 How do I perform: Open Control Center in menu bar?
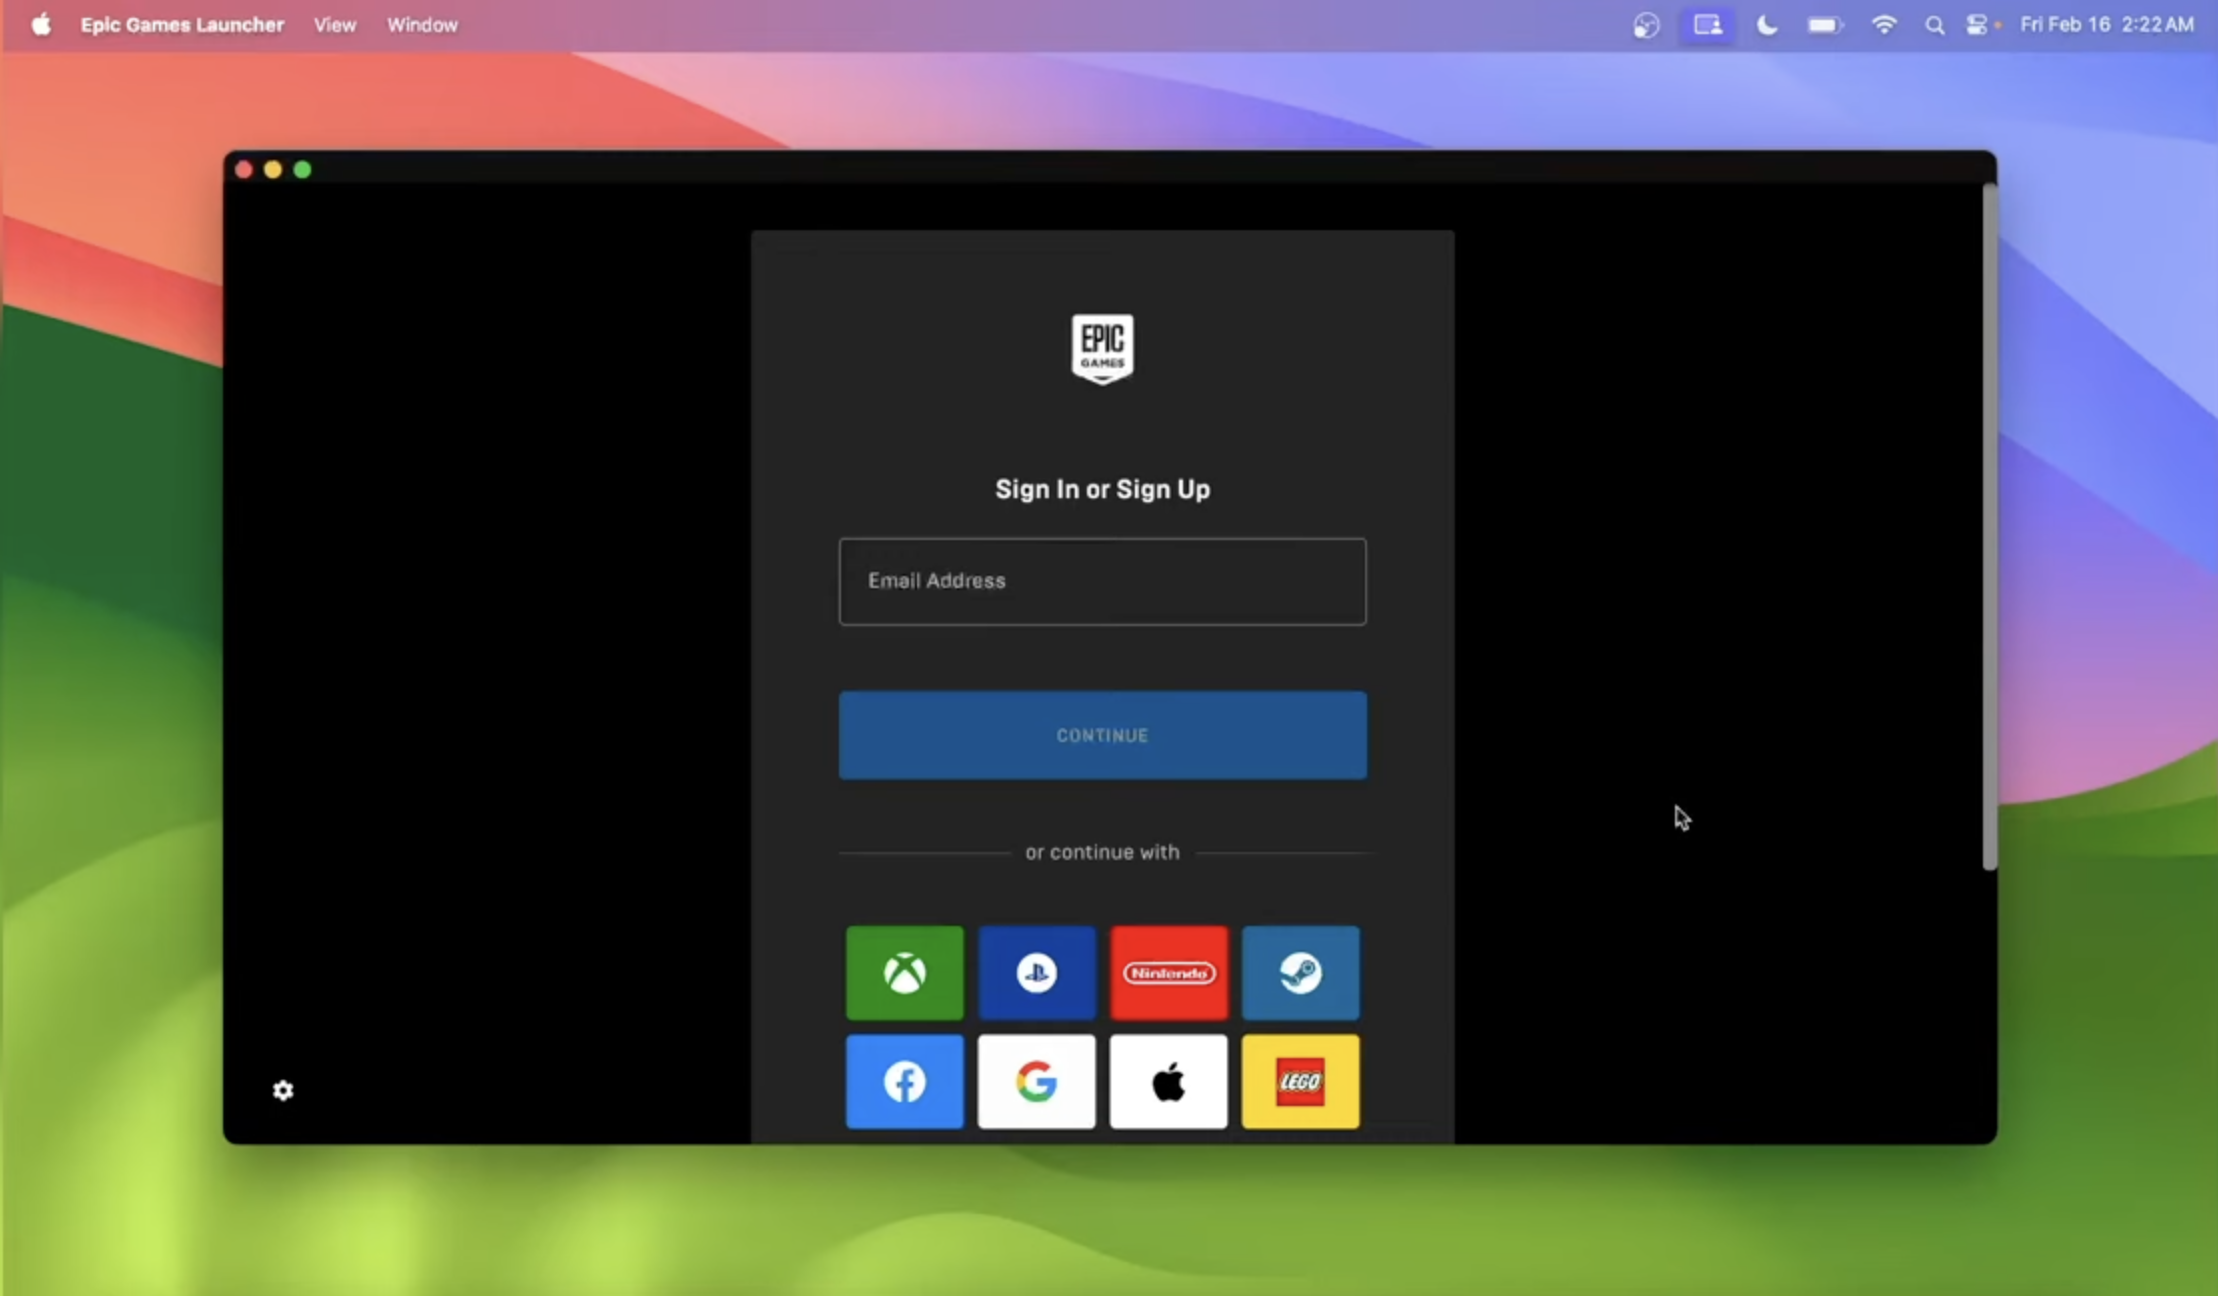tap(1977, 25)
